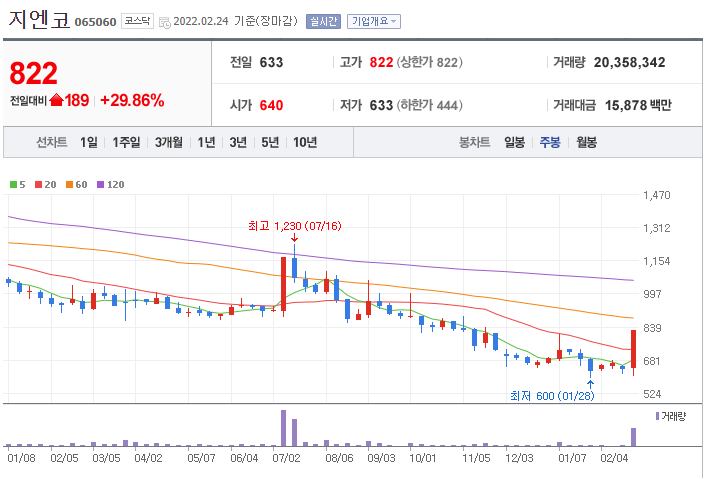Screen dimensions: 703x478
Task: Select the 월봉 candlestick chart
Action: 585,142
